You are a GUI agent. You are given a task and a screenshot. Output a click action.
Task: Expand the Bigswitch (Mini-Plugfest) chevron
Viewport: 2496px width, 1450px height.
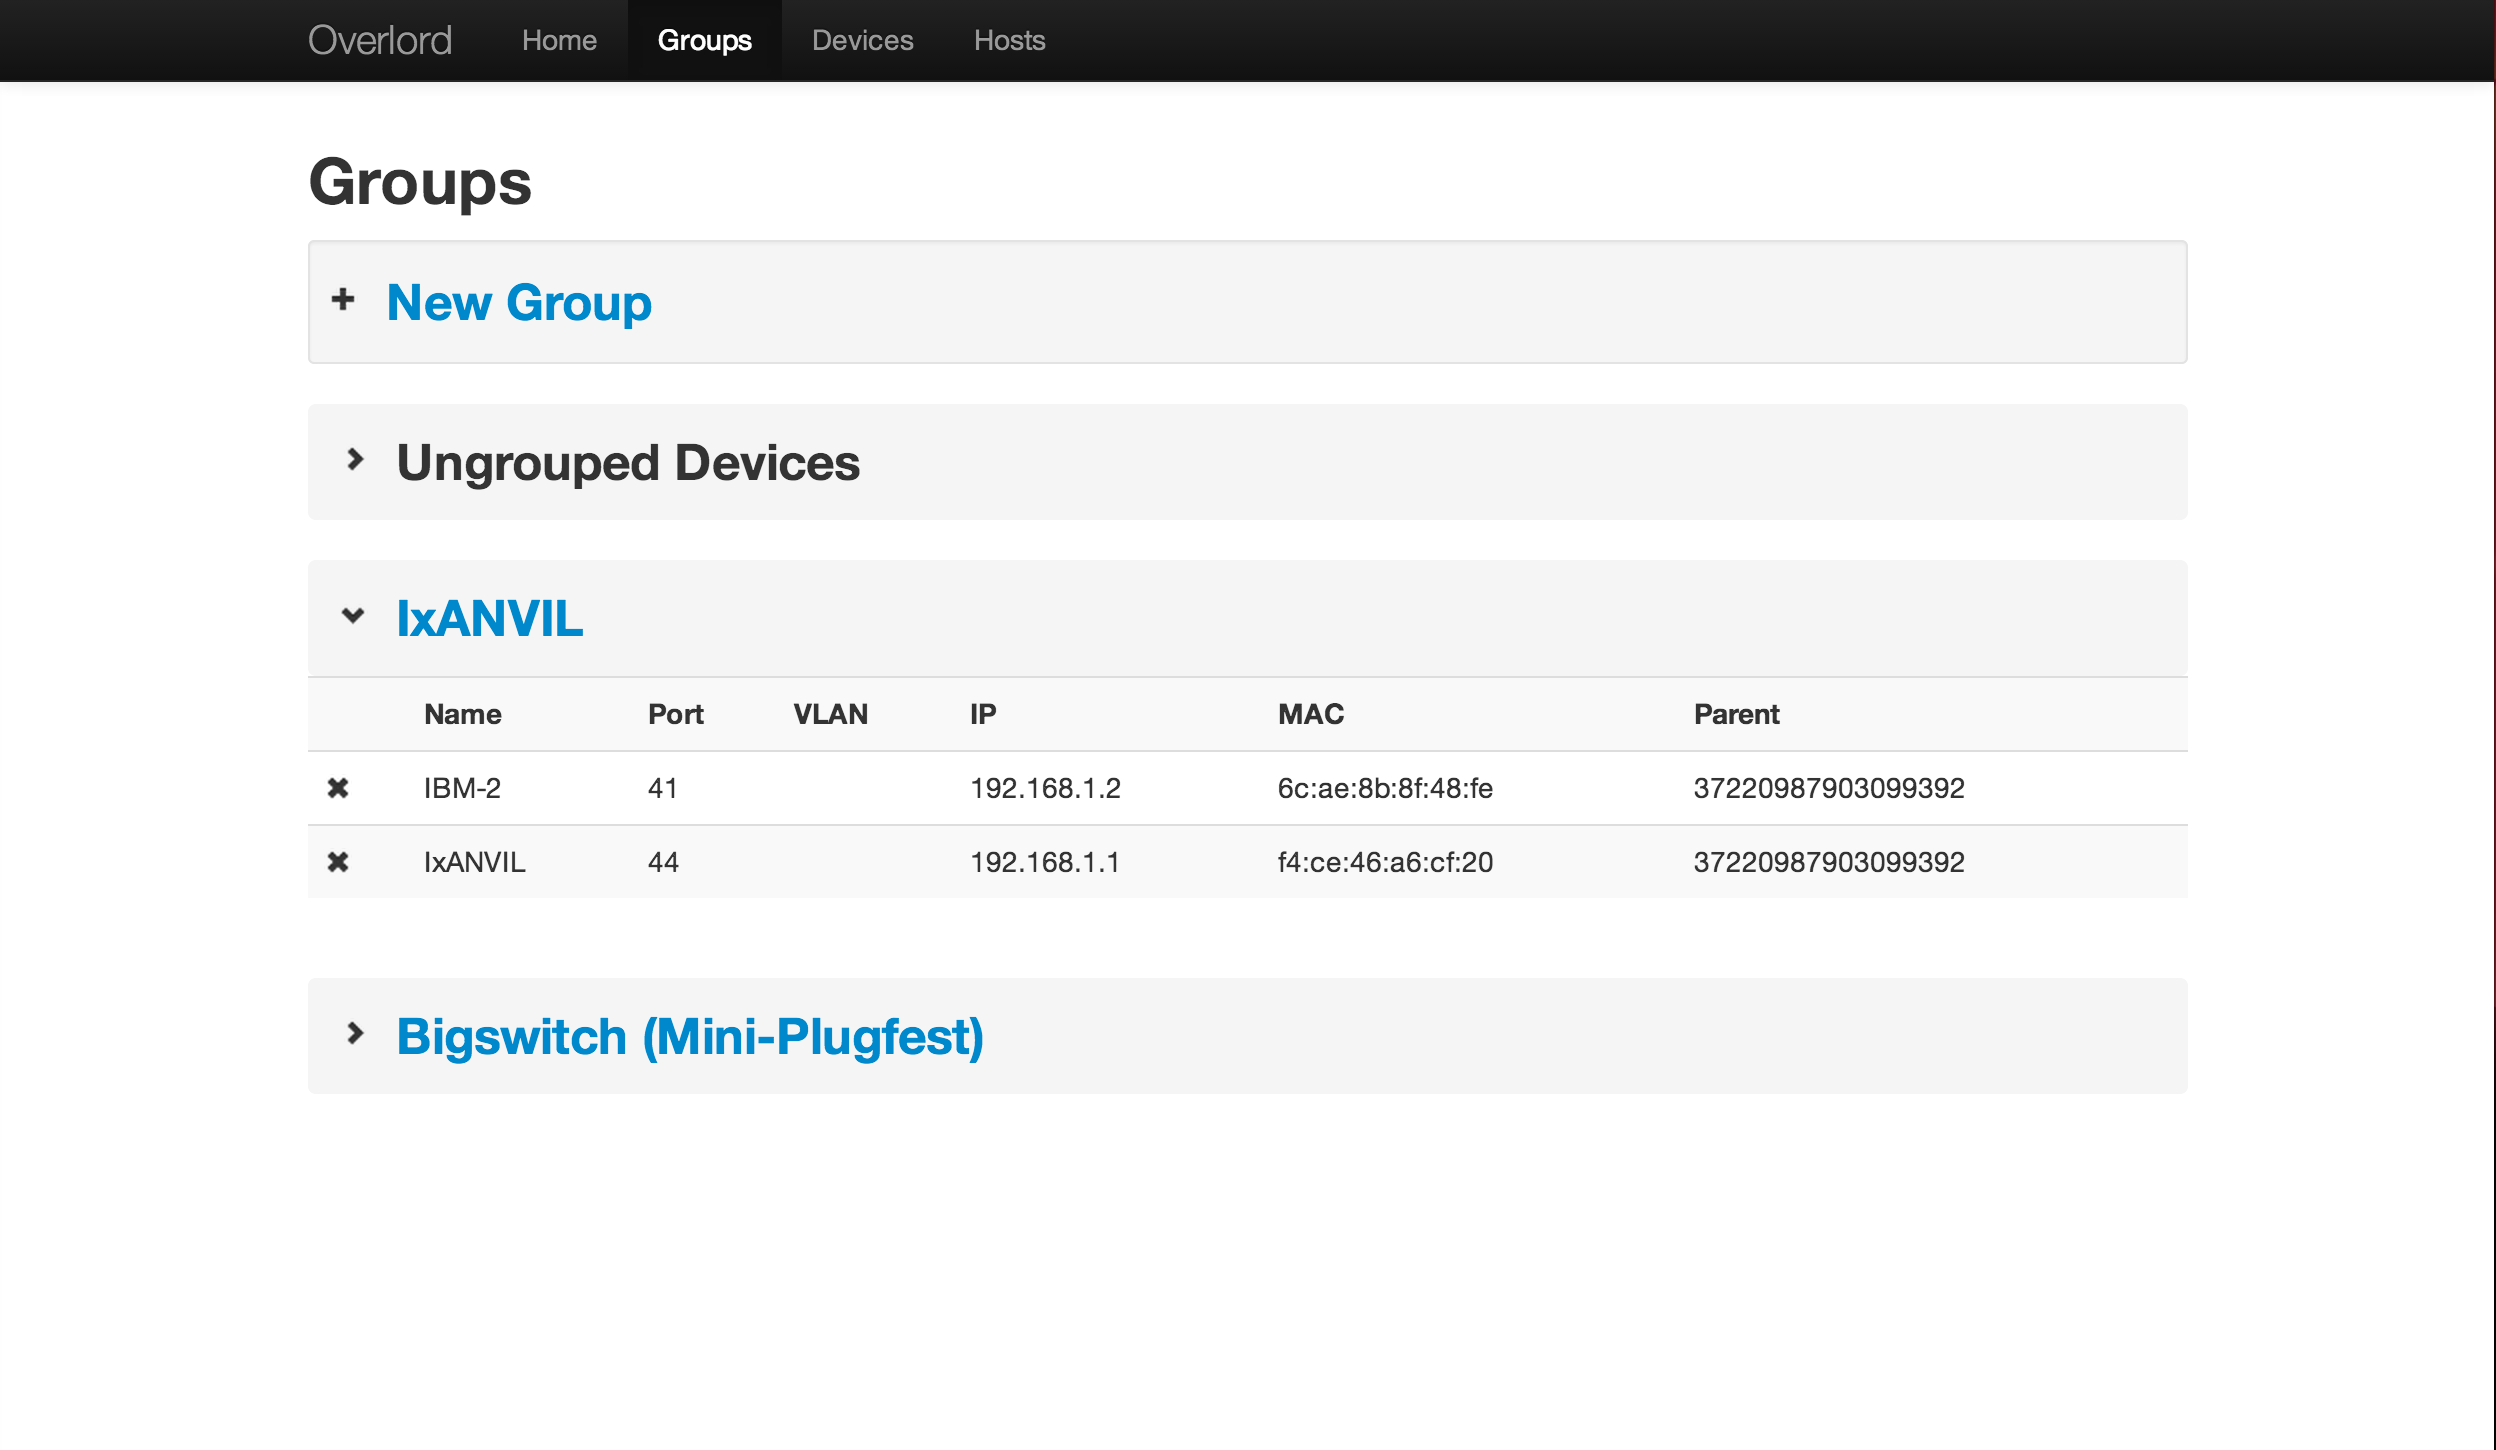click(355, 1033)
